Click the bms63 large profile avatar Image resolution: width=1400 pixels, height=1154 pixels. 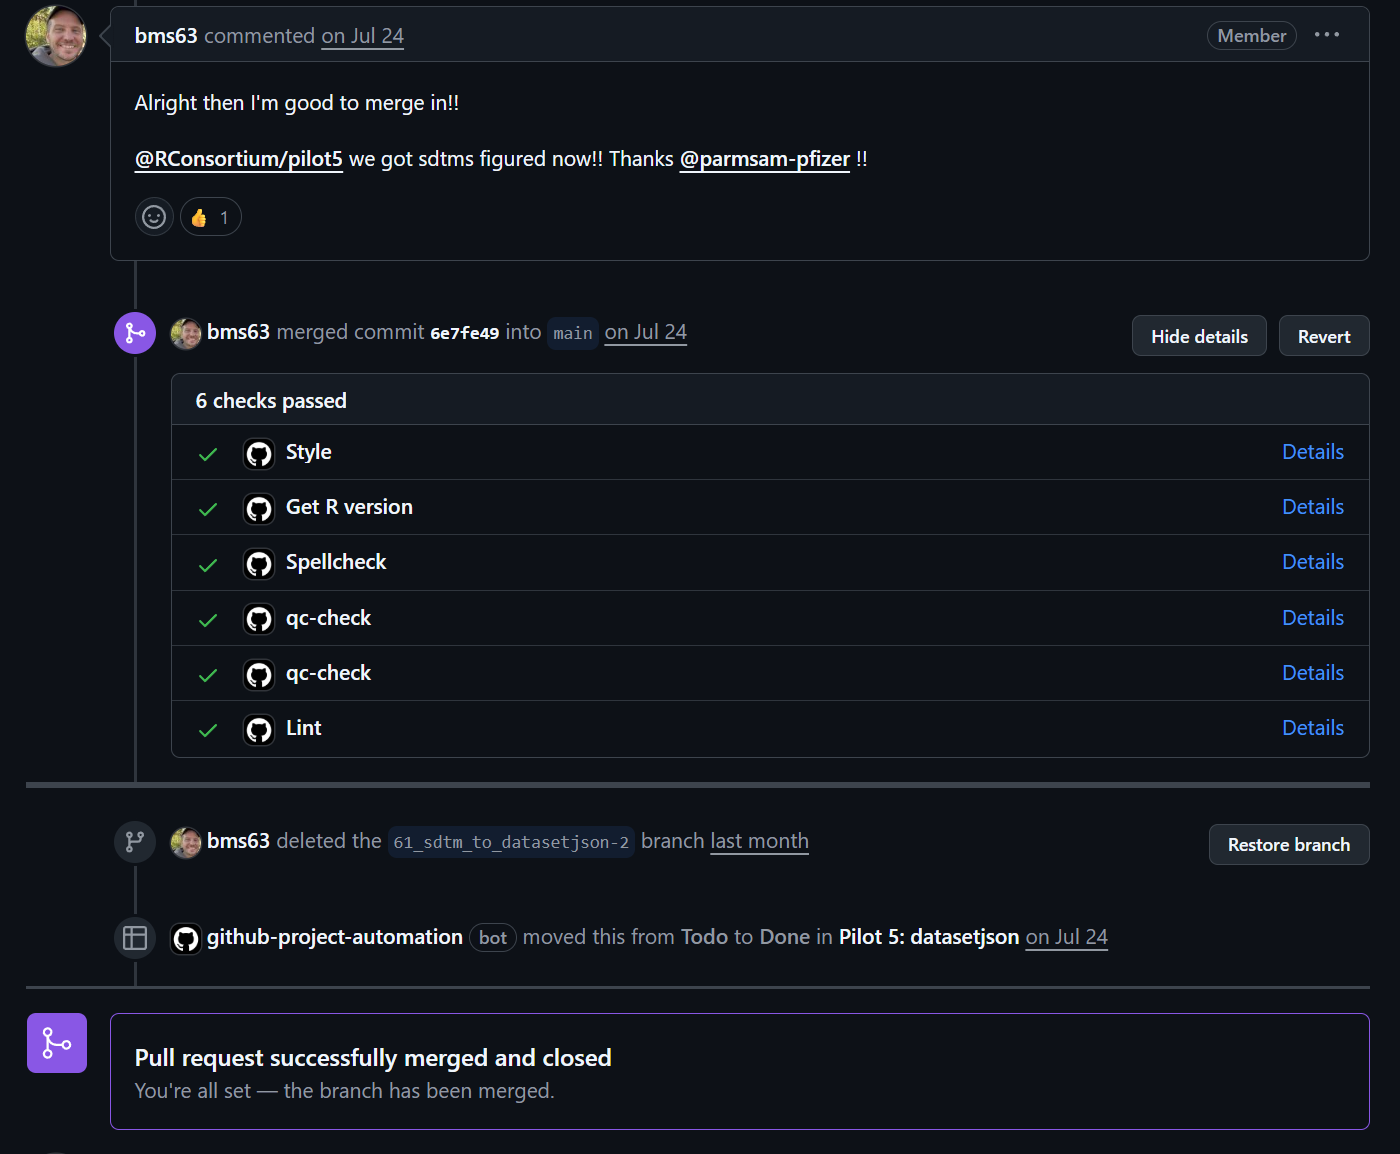pyautogui.click(x=56, y=36)
